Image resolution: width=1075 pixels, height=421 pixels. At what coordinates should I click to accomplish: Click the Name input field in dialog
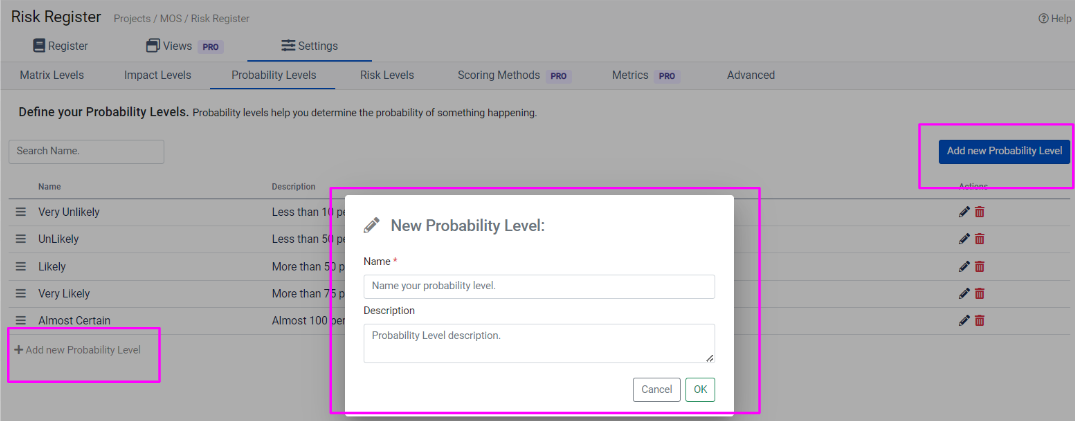pos(539,286)
